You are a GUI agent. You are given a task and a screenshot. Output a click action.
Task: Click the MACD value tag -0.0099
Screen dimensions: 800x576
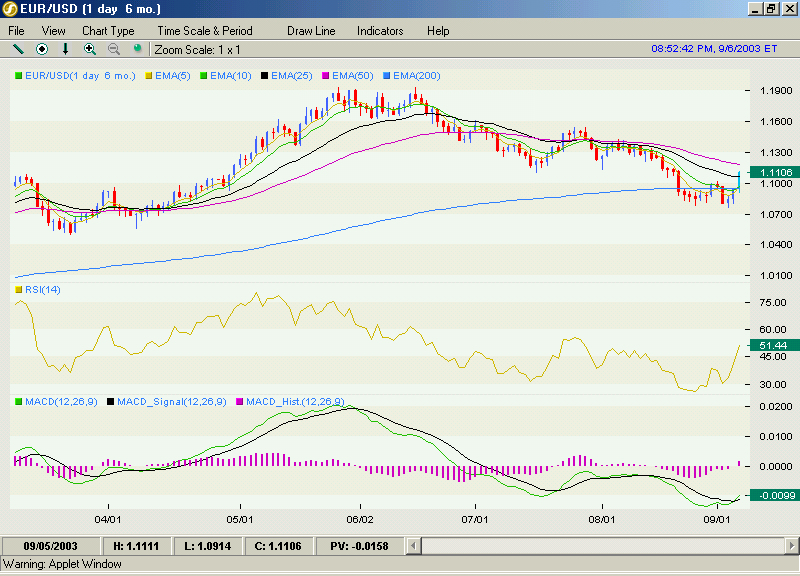775,495
